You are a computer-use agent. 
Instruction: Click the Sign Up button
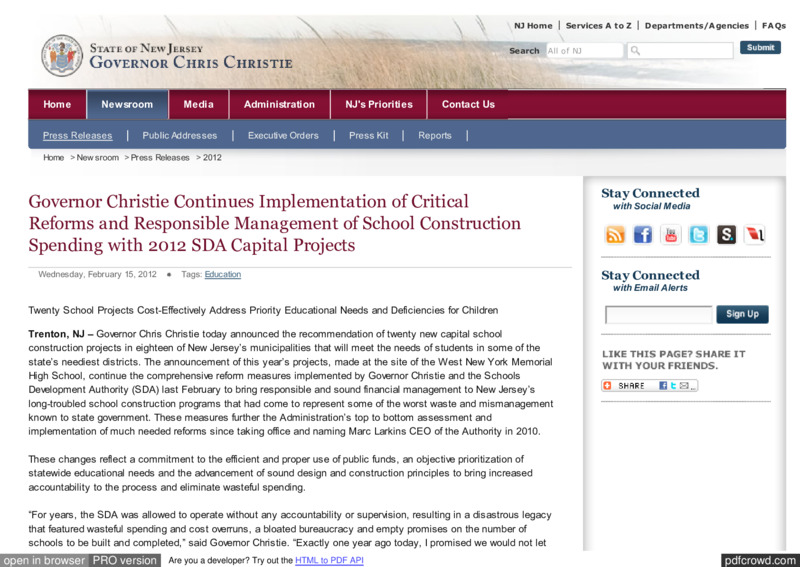(x=742, y=314)
